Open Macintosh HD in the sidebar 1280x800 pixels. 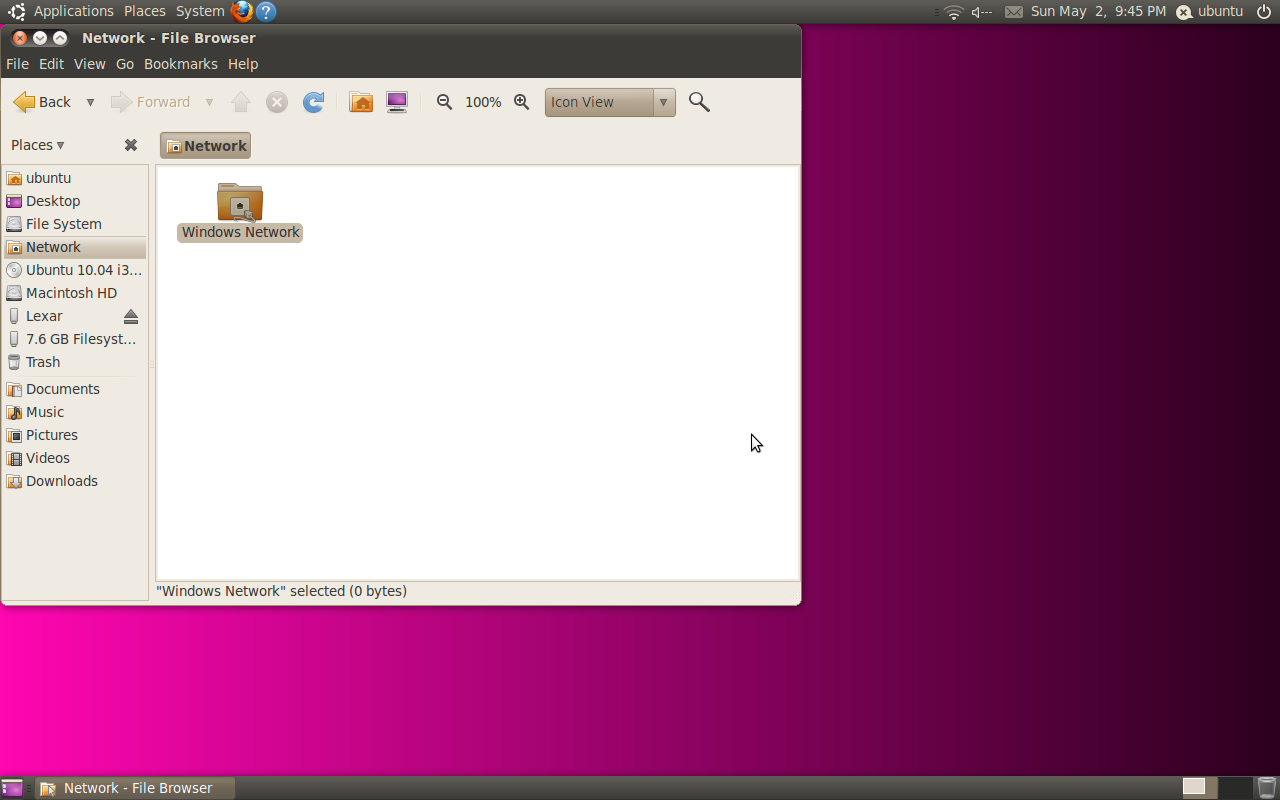tap(75, 293)
